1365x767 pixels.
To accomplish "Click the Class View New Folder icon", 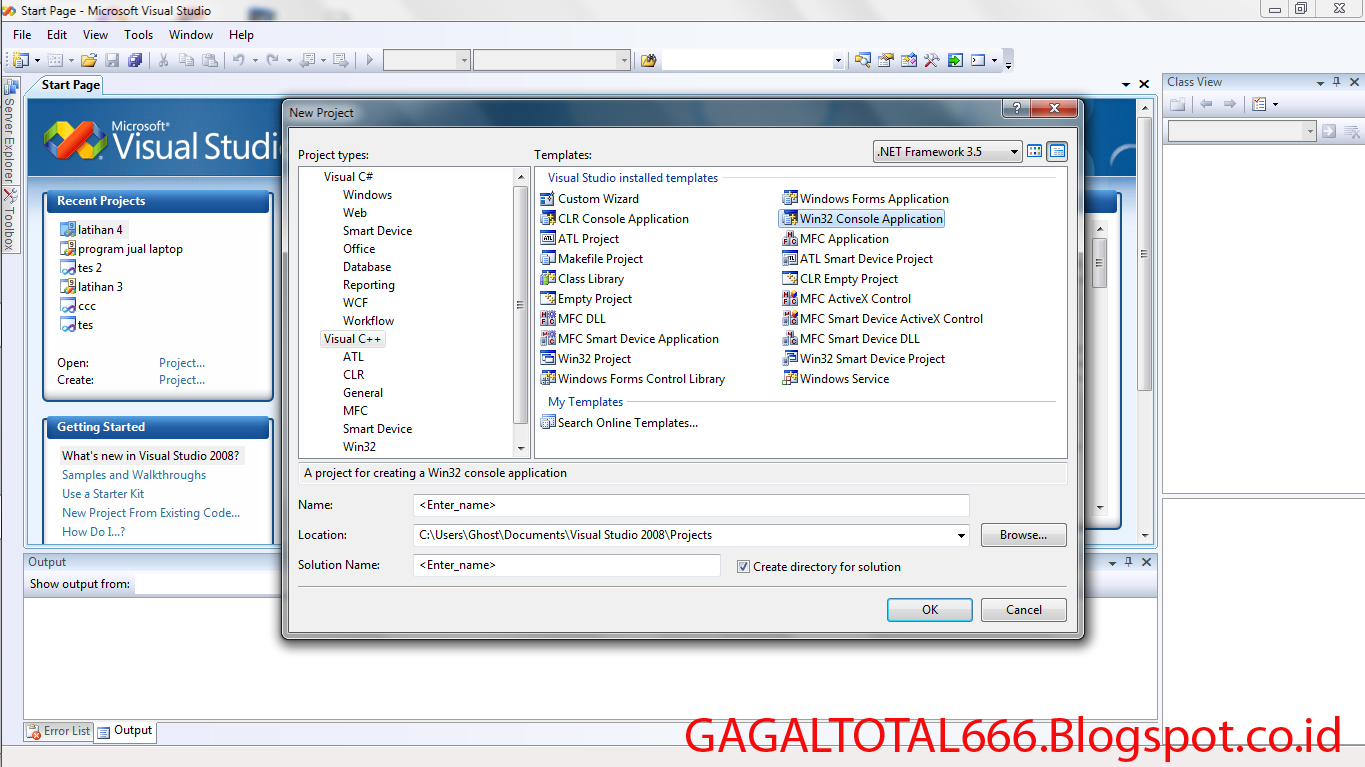I will click(1178, 104).
